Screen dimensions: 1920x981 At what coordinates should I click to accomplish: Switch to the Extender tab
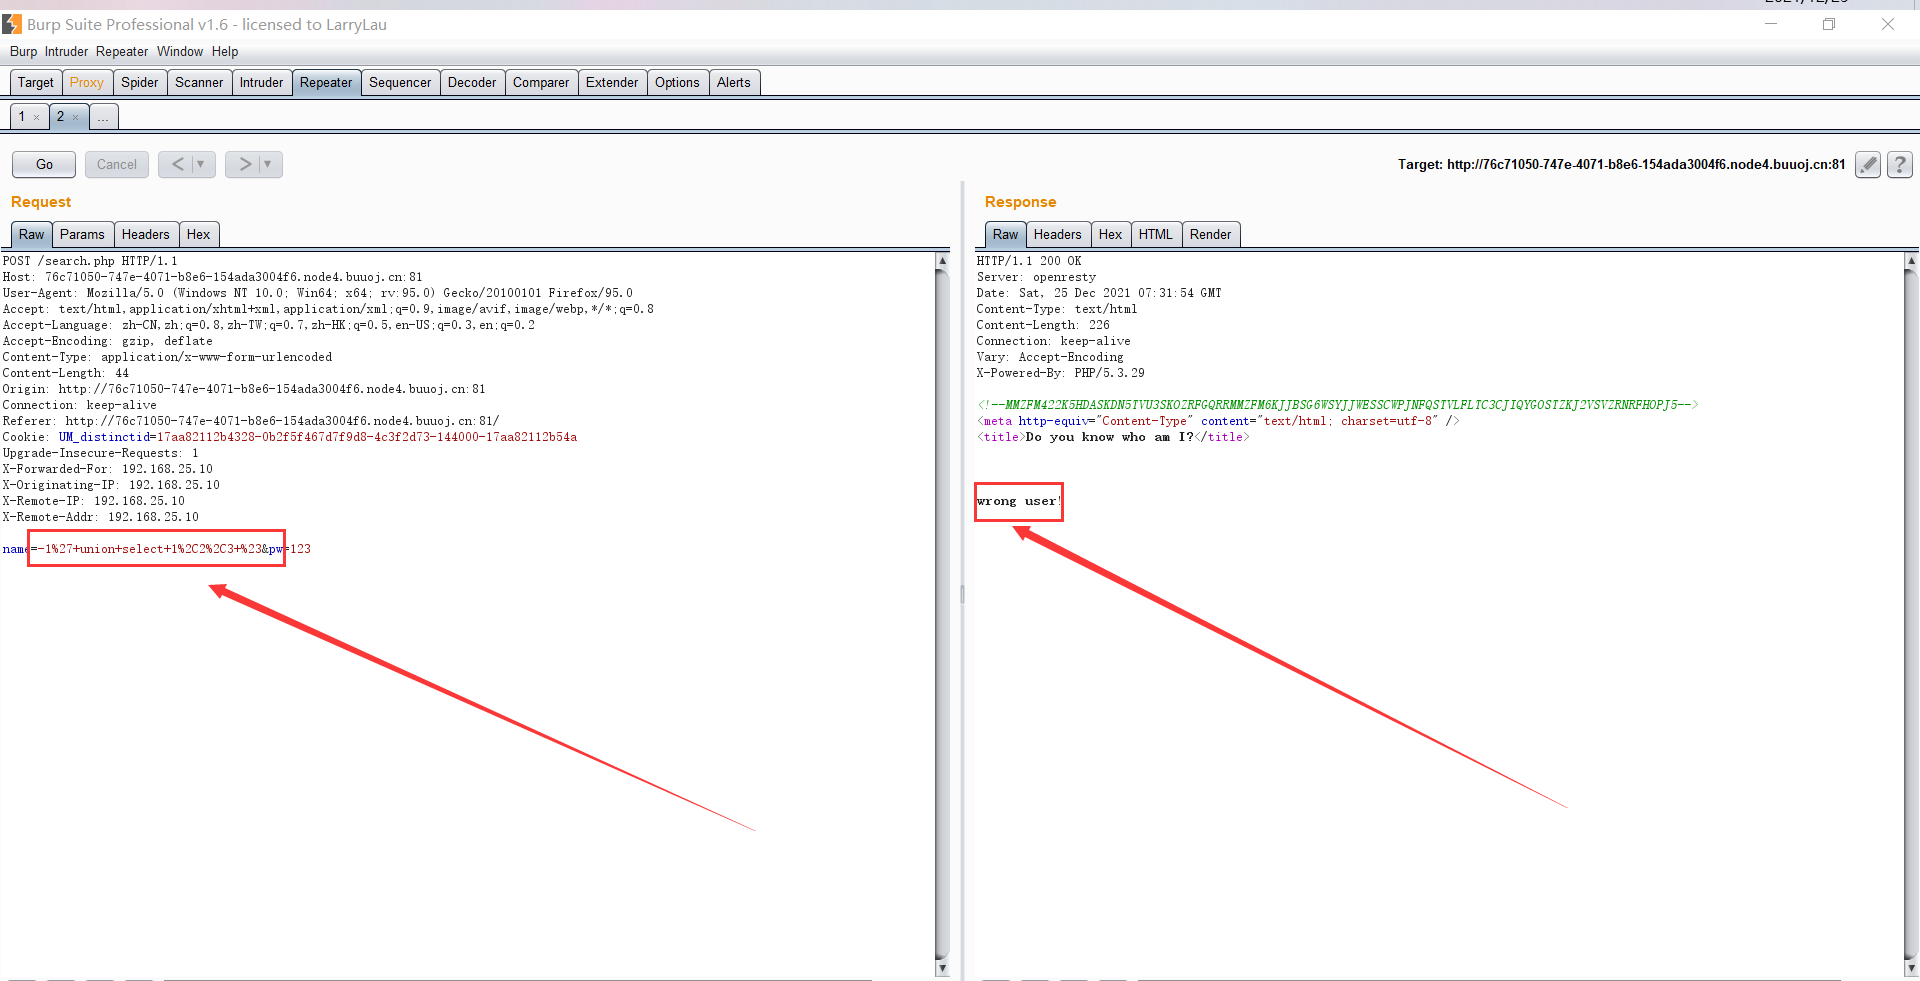[612, 83]
